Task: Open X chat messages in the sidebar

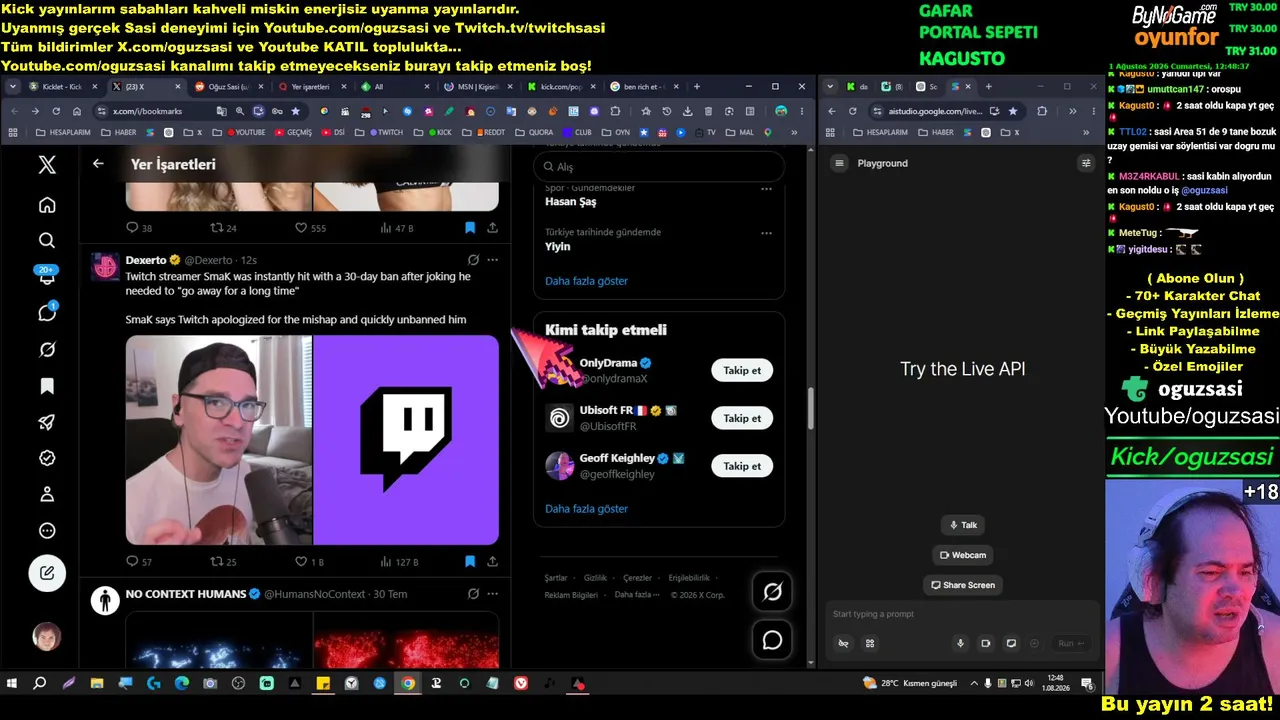Action: [x=47, y=313]
